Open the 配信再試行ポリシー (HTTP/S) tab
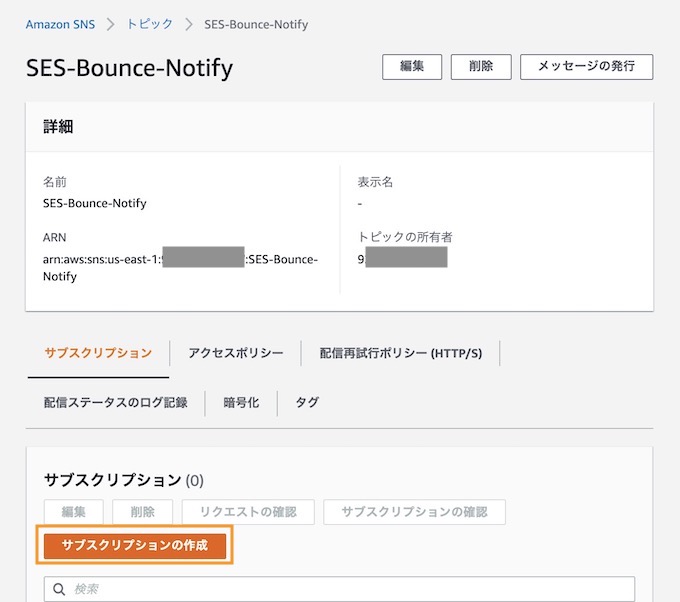The image size is (680, 602). 401,353
